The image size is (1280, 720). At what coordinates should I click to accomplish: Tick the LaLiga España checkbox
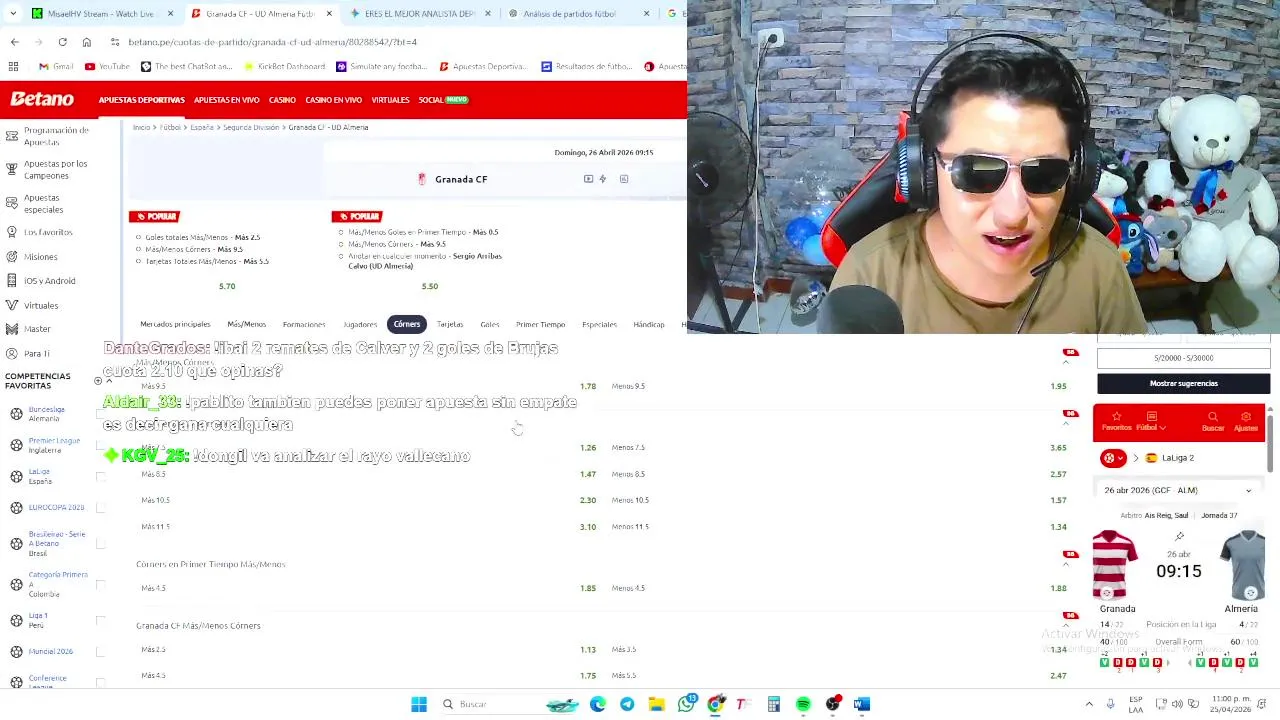click(x=100, y=476)
